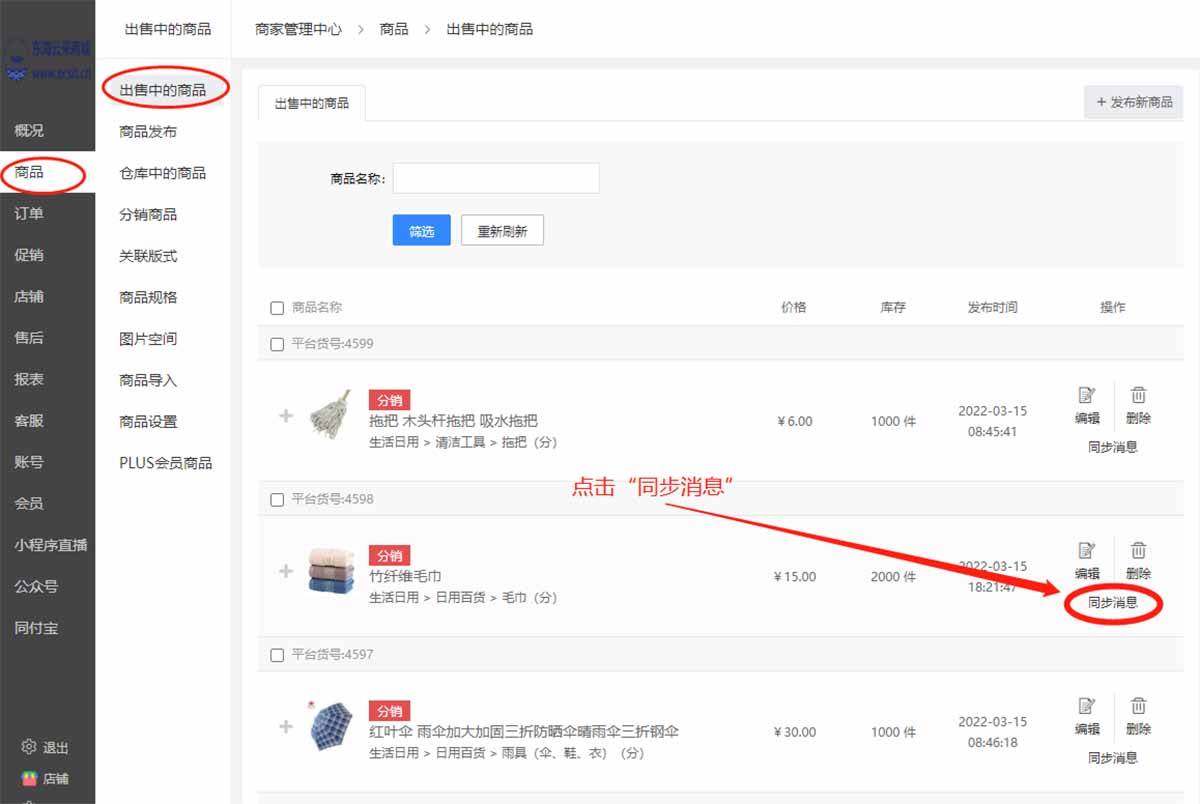The height and width of the screenshot is (804, 1200).
Task: Select the checkbox for 平台货号:4598
Action: pyautogui.click(x=278, y=499)
